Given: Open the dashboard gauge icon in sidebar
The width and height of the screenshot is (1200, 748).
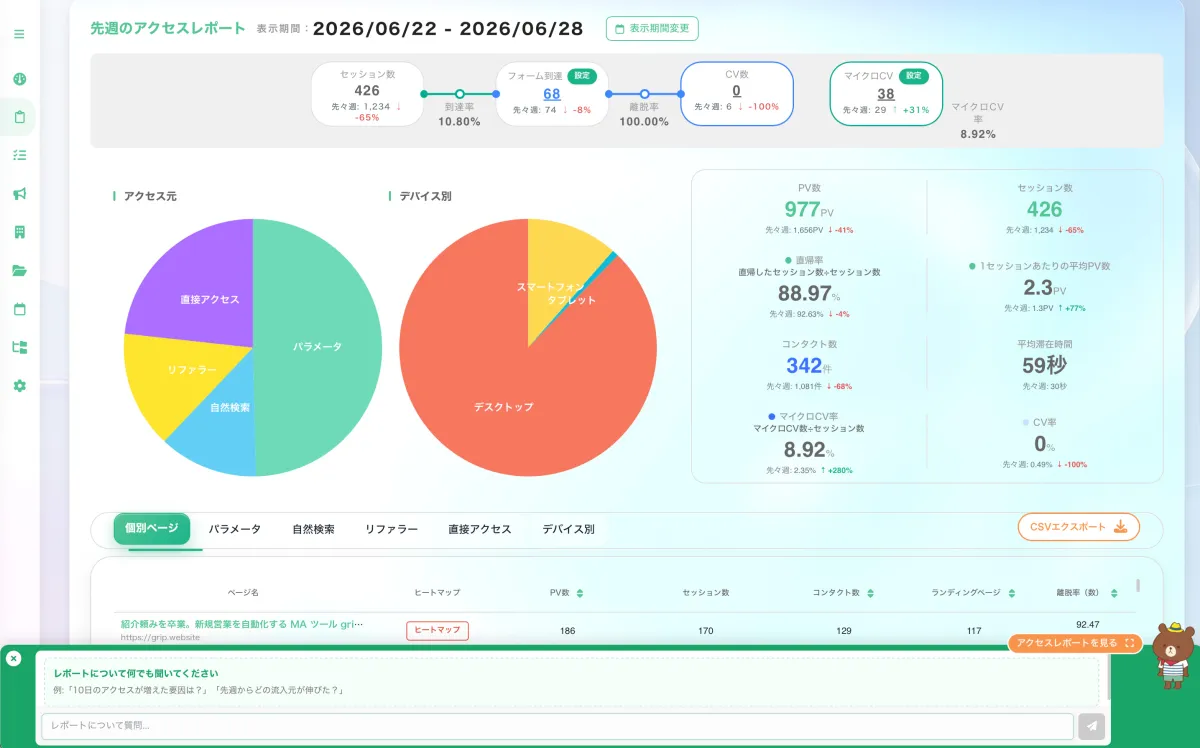Looking at the screenshot, I should coord(19,79).
